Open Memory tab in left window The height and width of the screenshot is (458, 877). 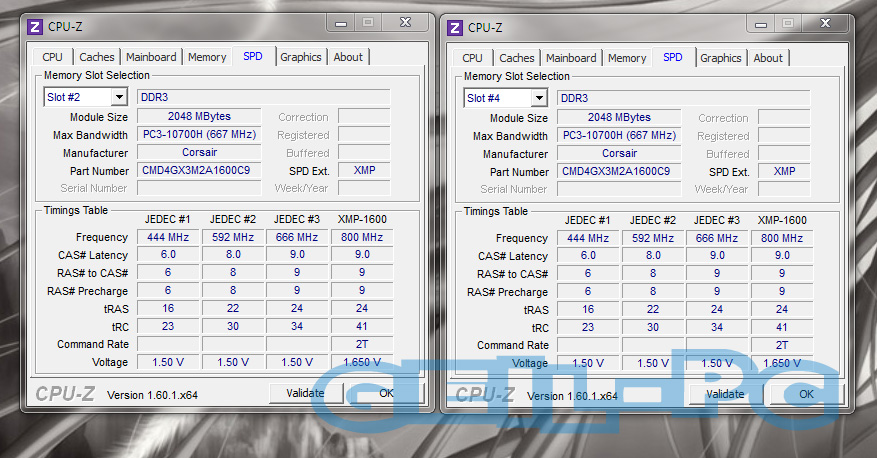tap(207, 57)
